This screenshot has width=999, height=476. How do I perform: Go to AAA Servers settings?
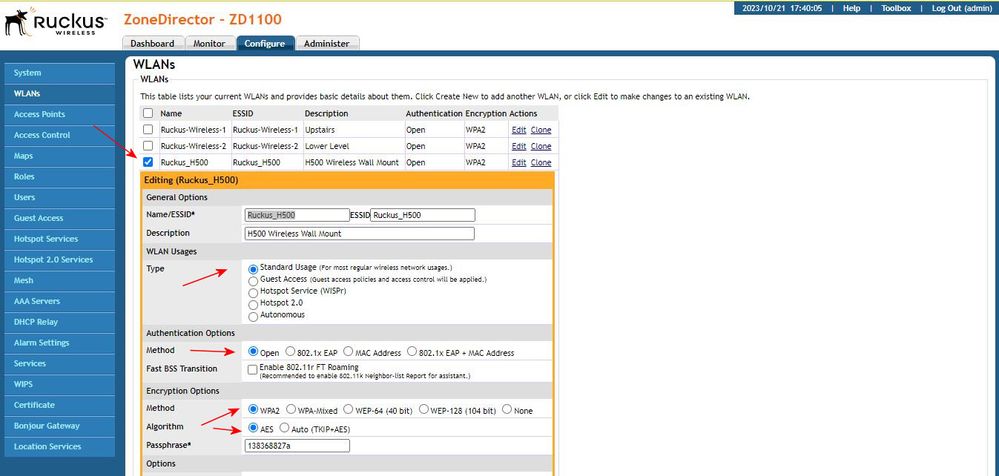[x=37, y=301]
